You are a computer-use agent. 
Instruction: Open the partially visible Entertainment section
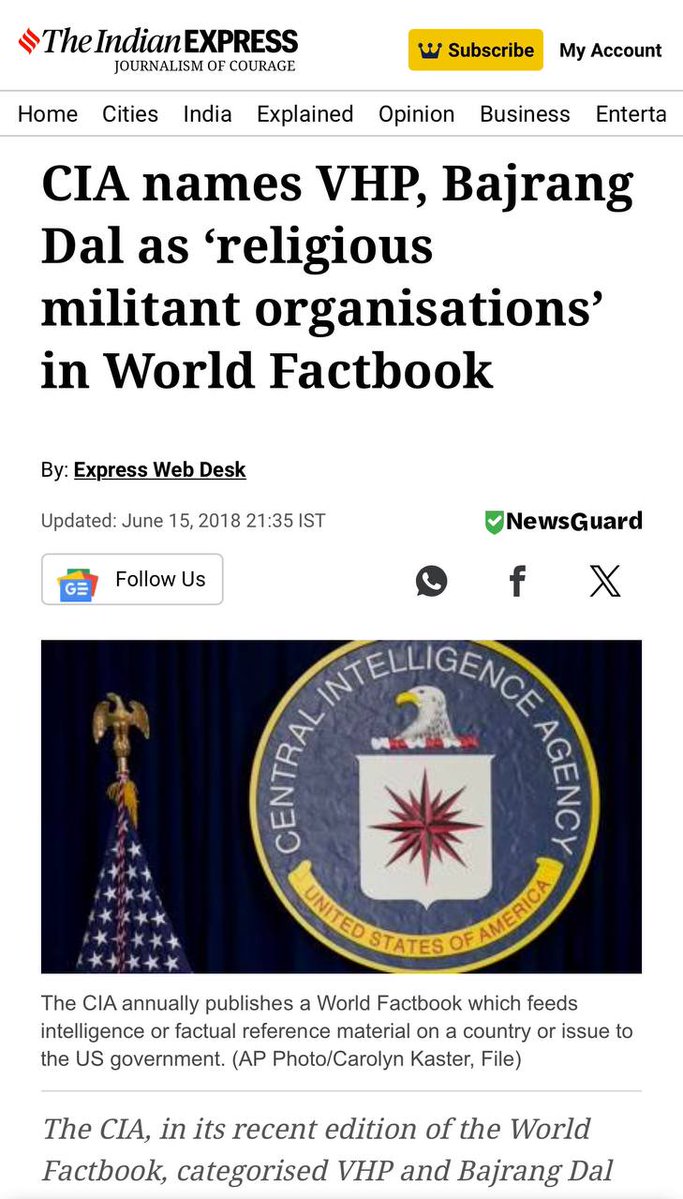tap(631, 114)
